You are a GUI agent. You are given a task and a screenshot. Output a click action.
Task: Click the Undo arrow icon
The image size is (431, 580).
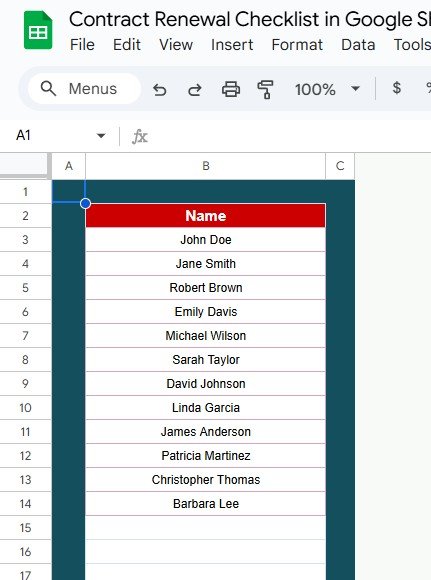coord(159,89)
